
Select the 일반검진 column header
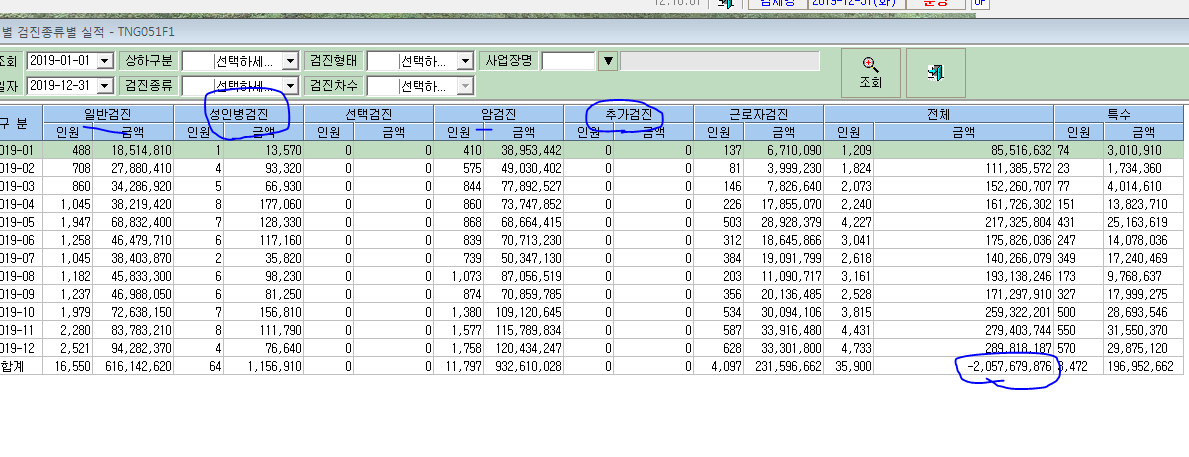(x=108, y=114)
